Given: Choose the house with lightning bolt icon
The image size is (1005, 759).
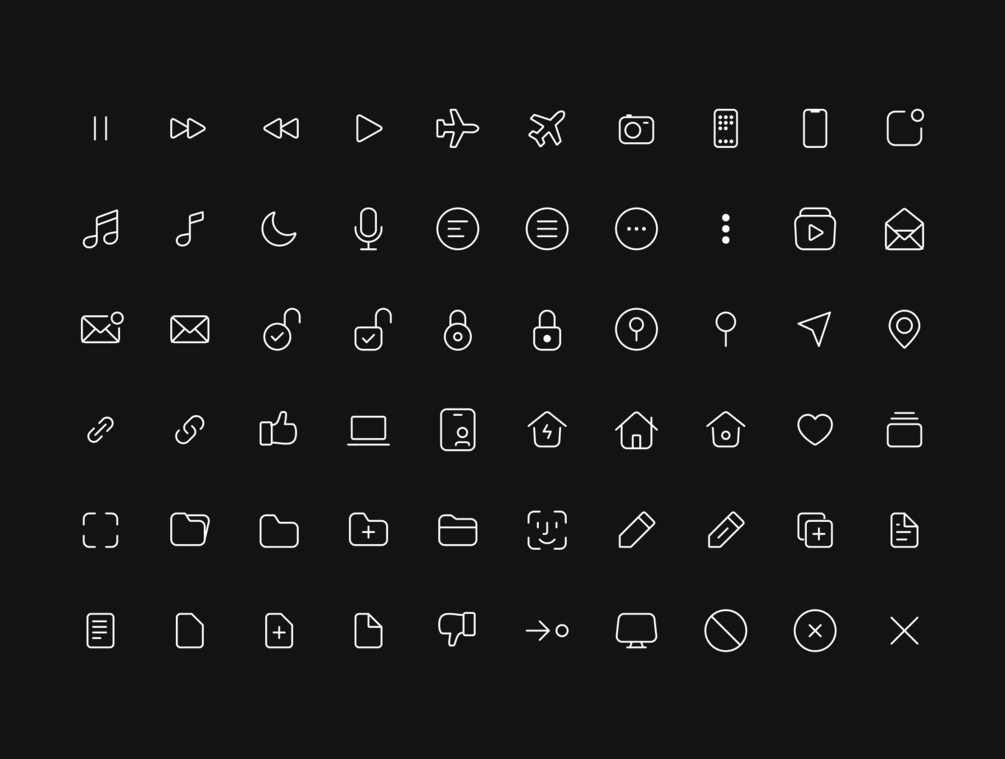Looking at the screenshot, I should click(x=547, y=430).
